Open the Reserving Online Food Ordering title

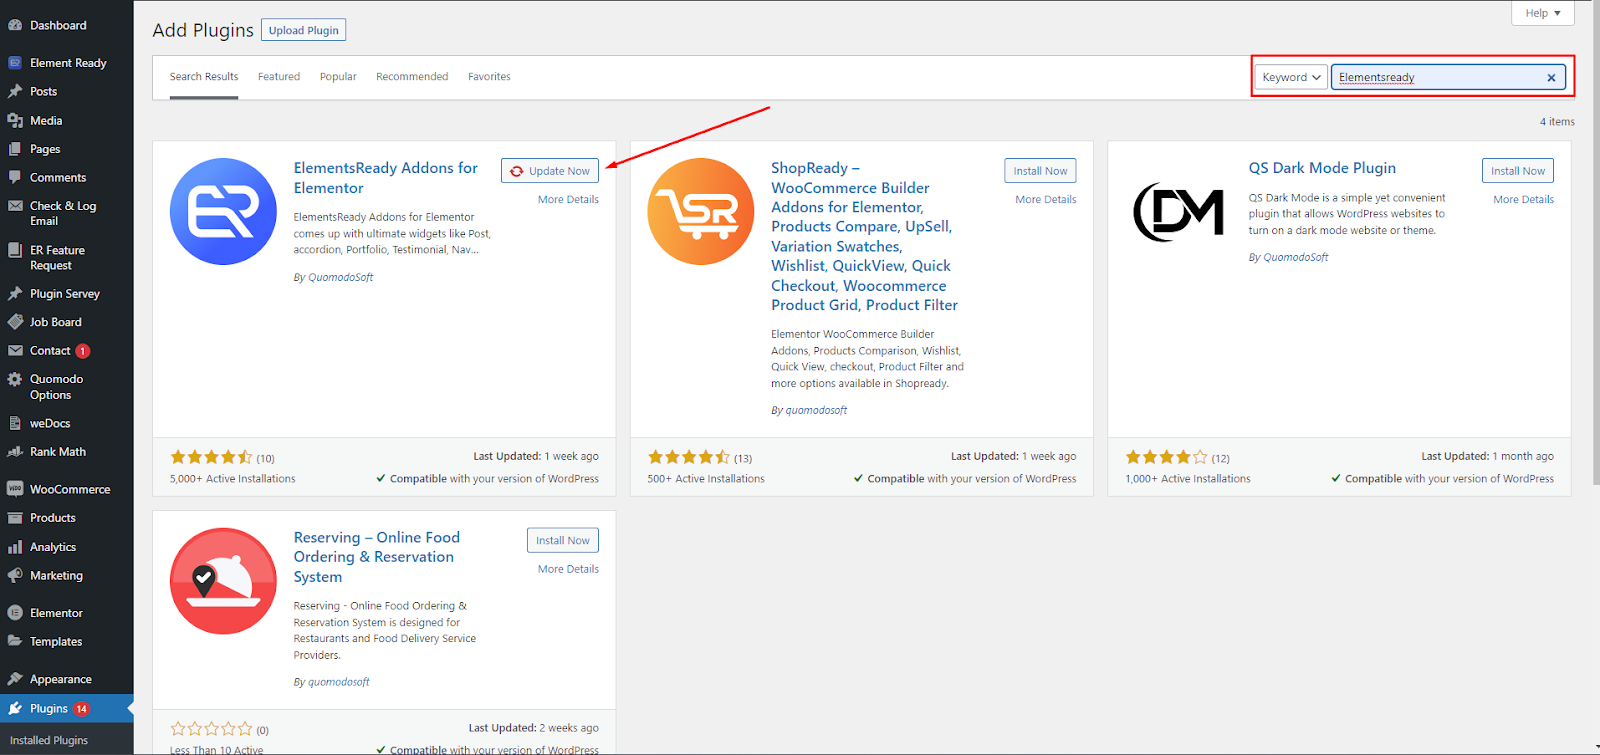pos(376,557)
